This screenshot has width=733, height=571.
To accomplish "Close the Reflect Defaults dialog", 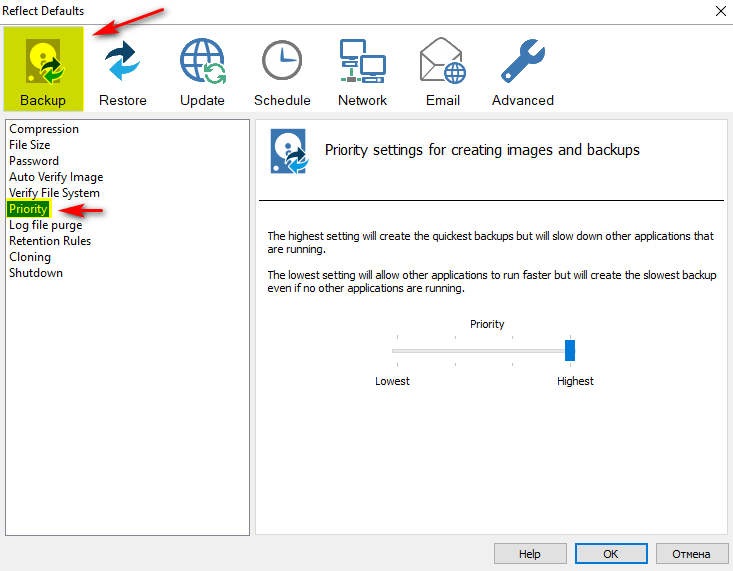I will 720,11.
